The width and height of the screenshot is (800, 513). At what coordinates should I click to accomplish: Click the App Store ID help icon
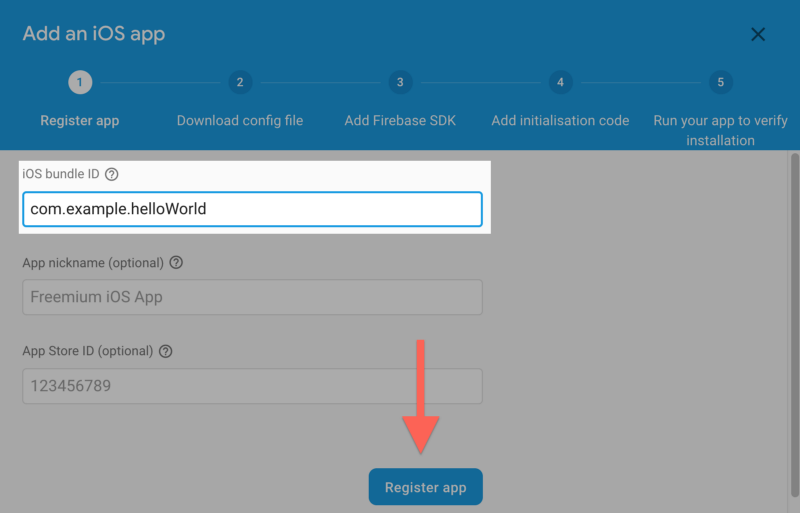pyautogui.click(x=165, y=351)
